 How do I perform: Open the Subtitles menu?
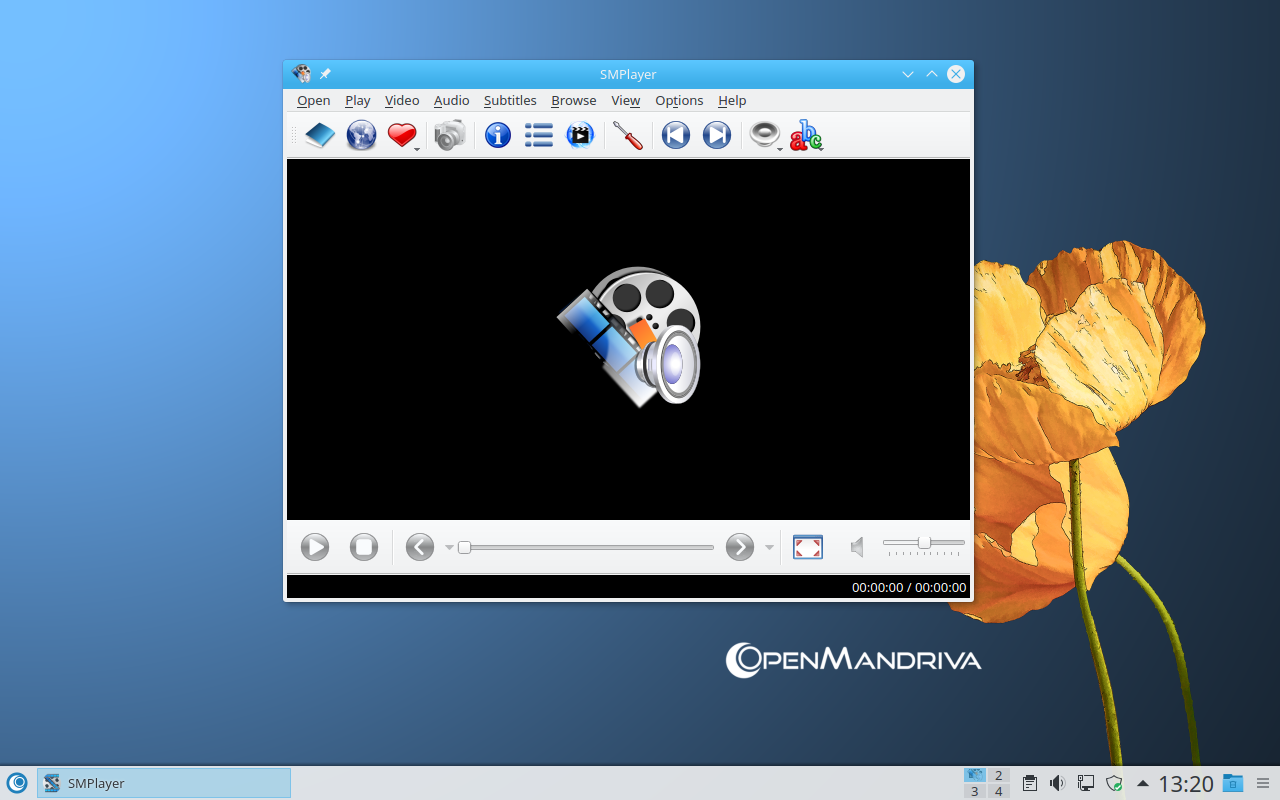509,100
